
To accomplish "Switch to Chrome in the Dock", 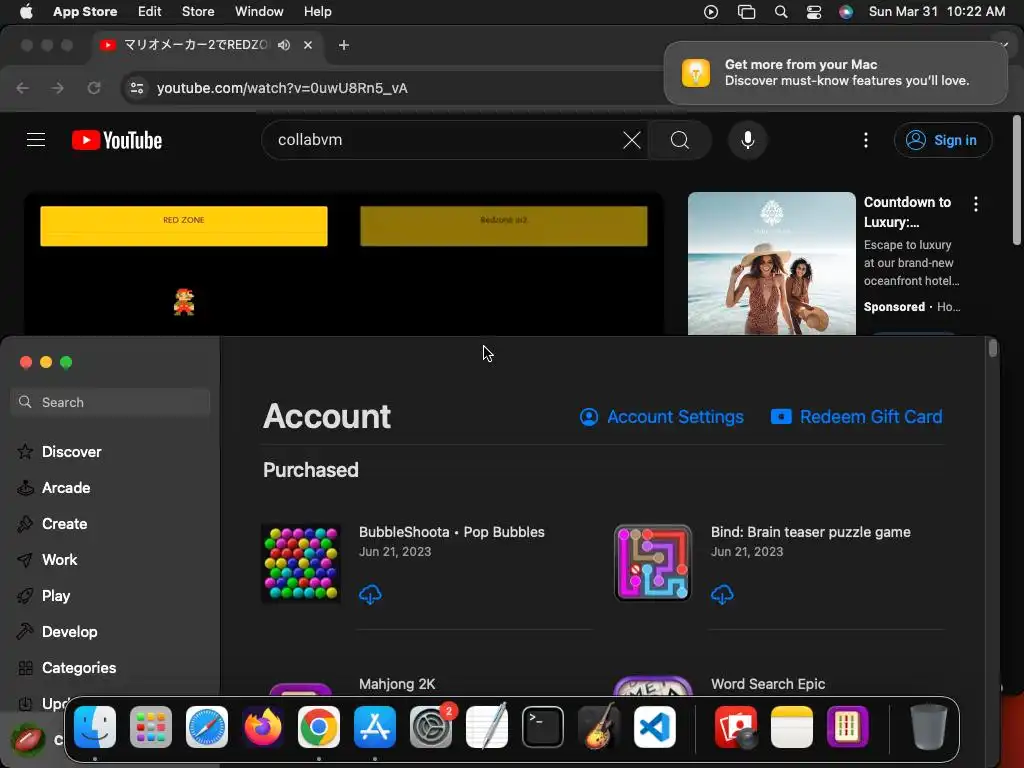I will (x=319, y=727).
